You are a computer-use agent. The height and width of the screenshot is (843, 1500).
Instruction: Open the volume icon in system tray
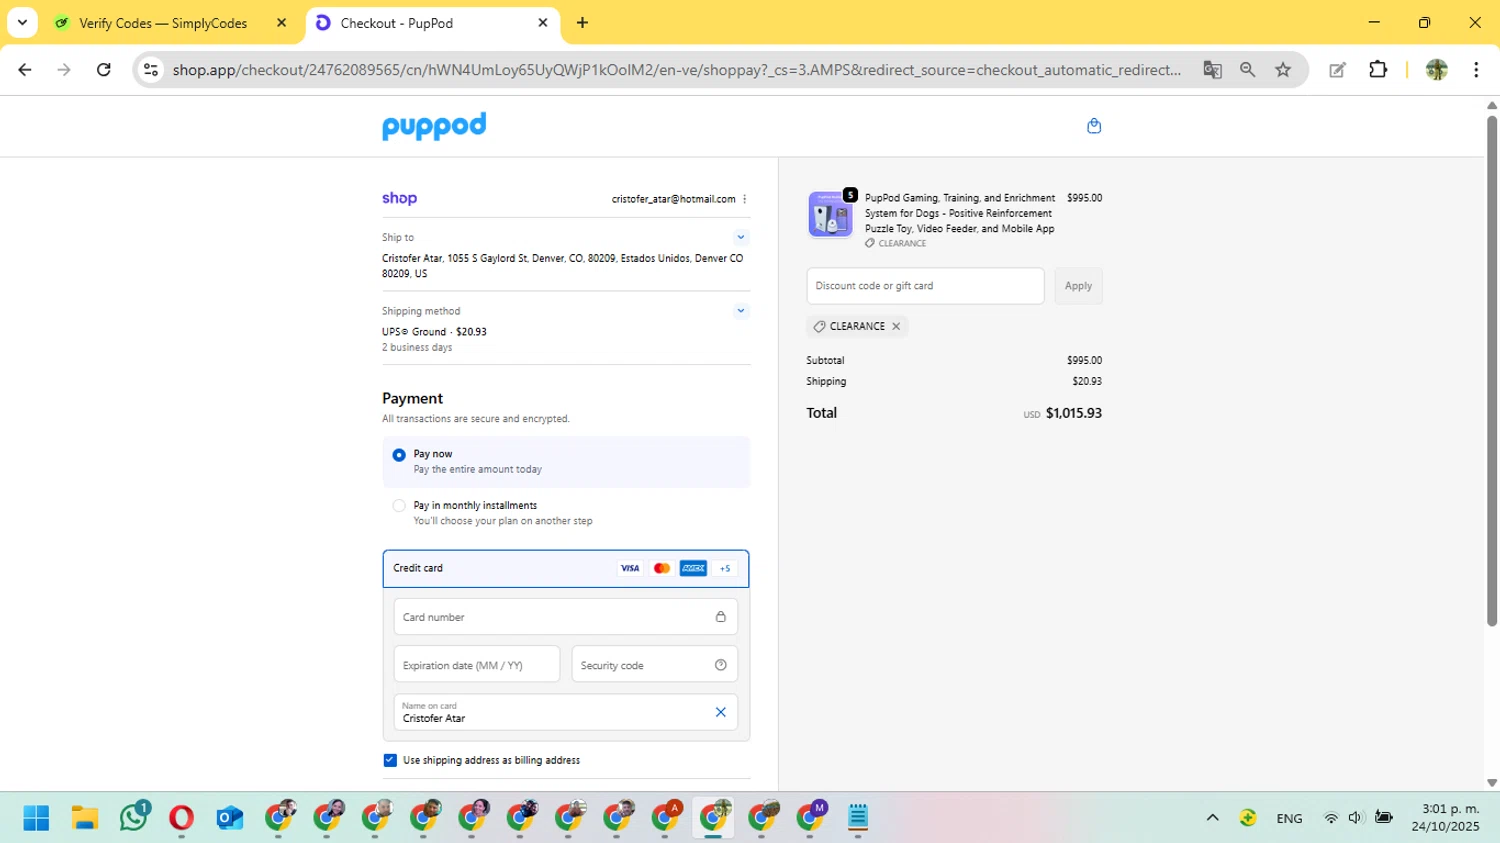click(1355, 818)
